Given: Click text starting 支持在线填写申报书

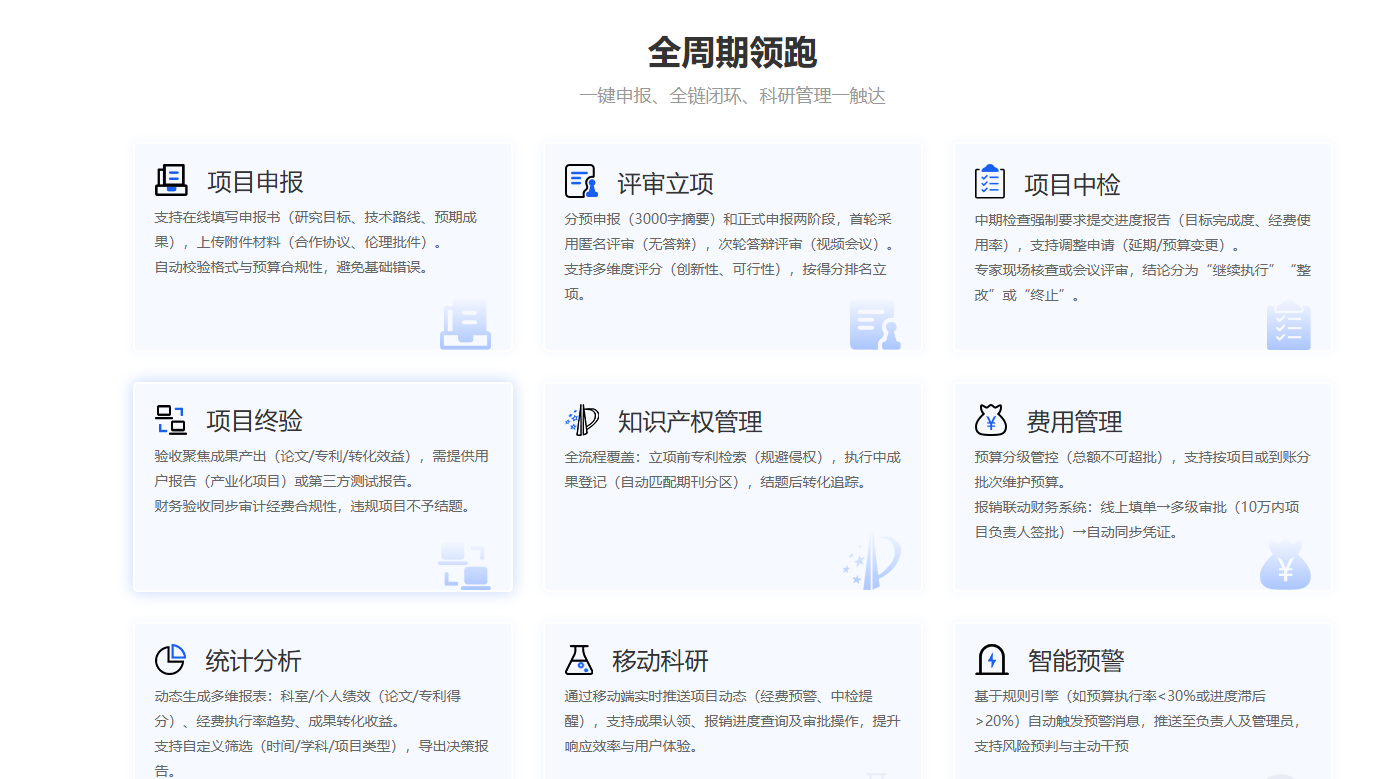Looking at the screenshot, I should coord(316,229).
